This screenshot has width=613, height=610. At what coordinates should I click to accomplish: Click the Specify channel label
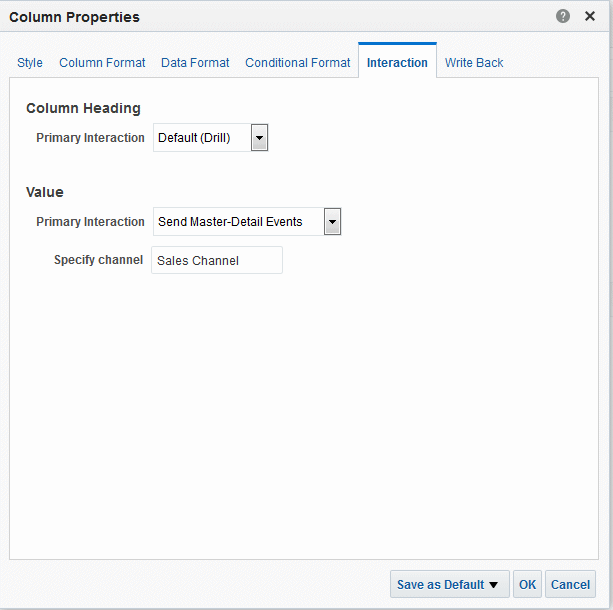[x=98, y=260]
